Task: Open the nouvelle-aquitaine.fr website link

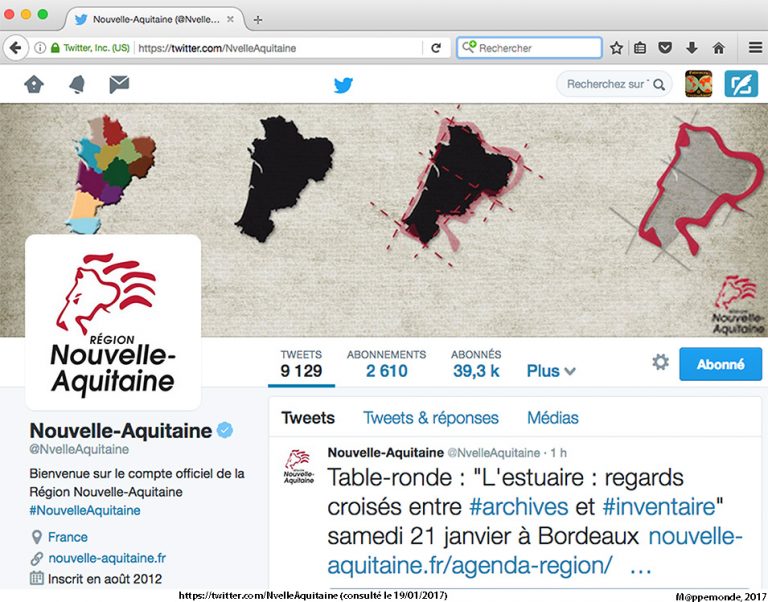Action: click(107, 558)
